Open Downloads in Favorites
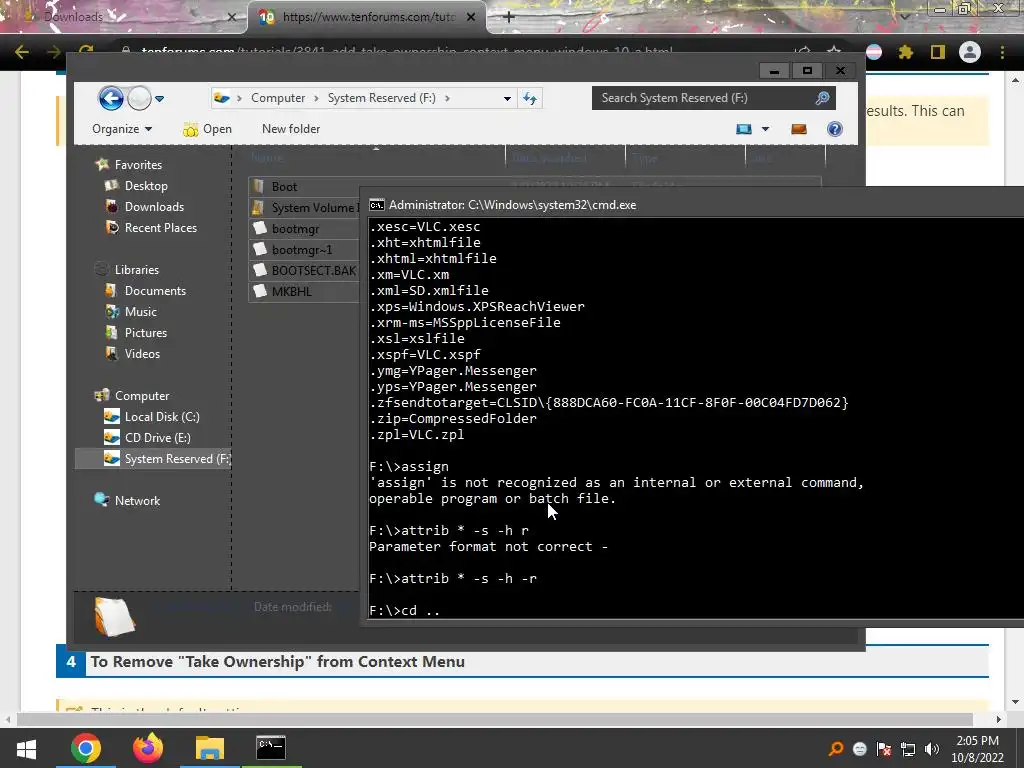 click(145, 206)
